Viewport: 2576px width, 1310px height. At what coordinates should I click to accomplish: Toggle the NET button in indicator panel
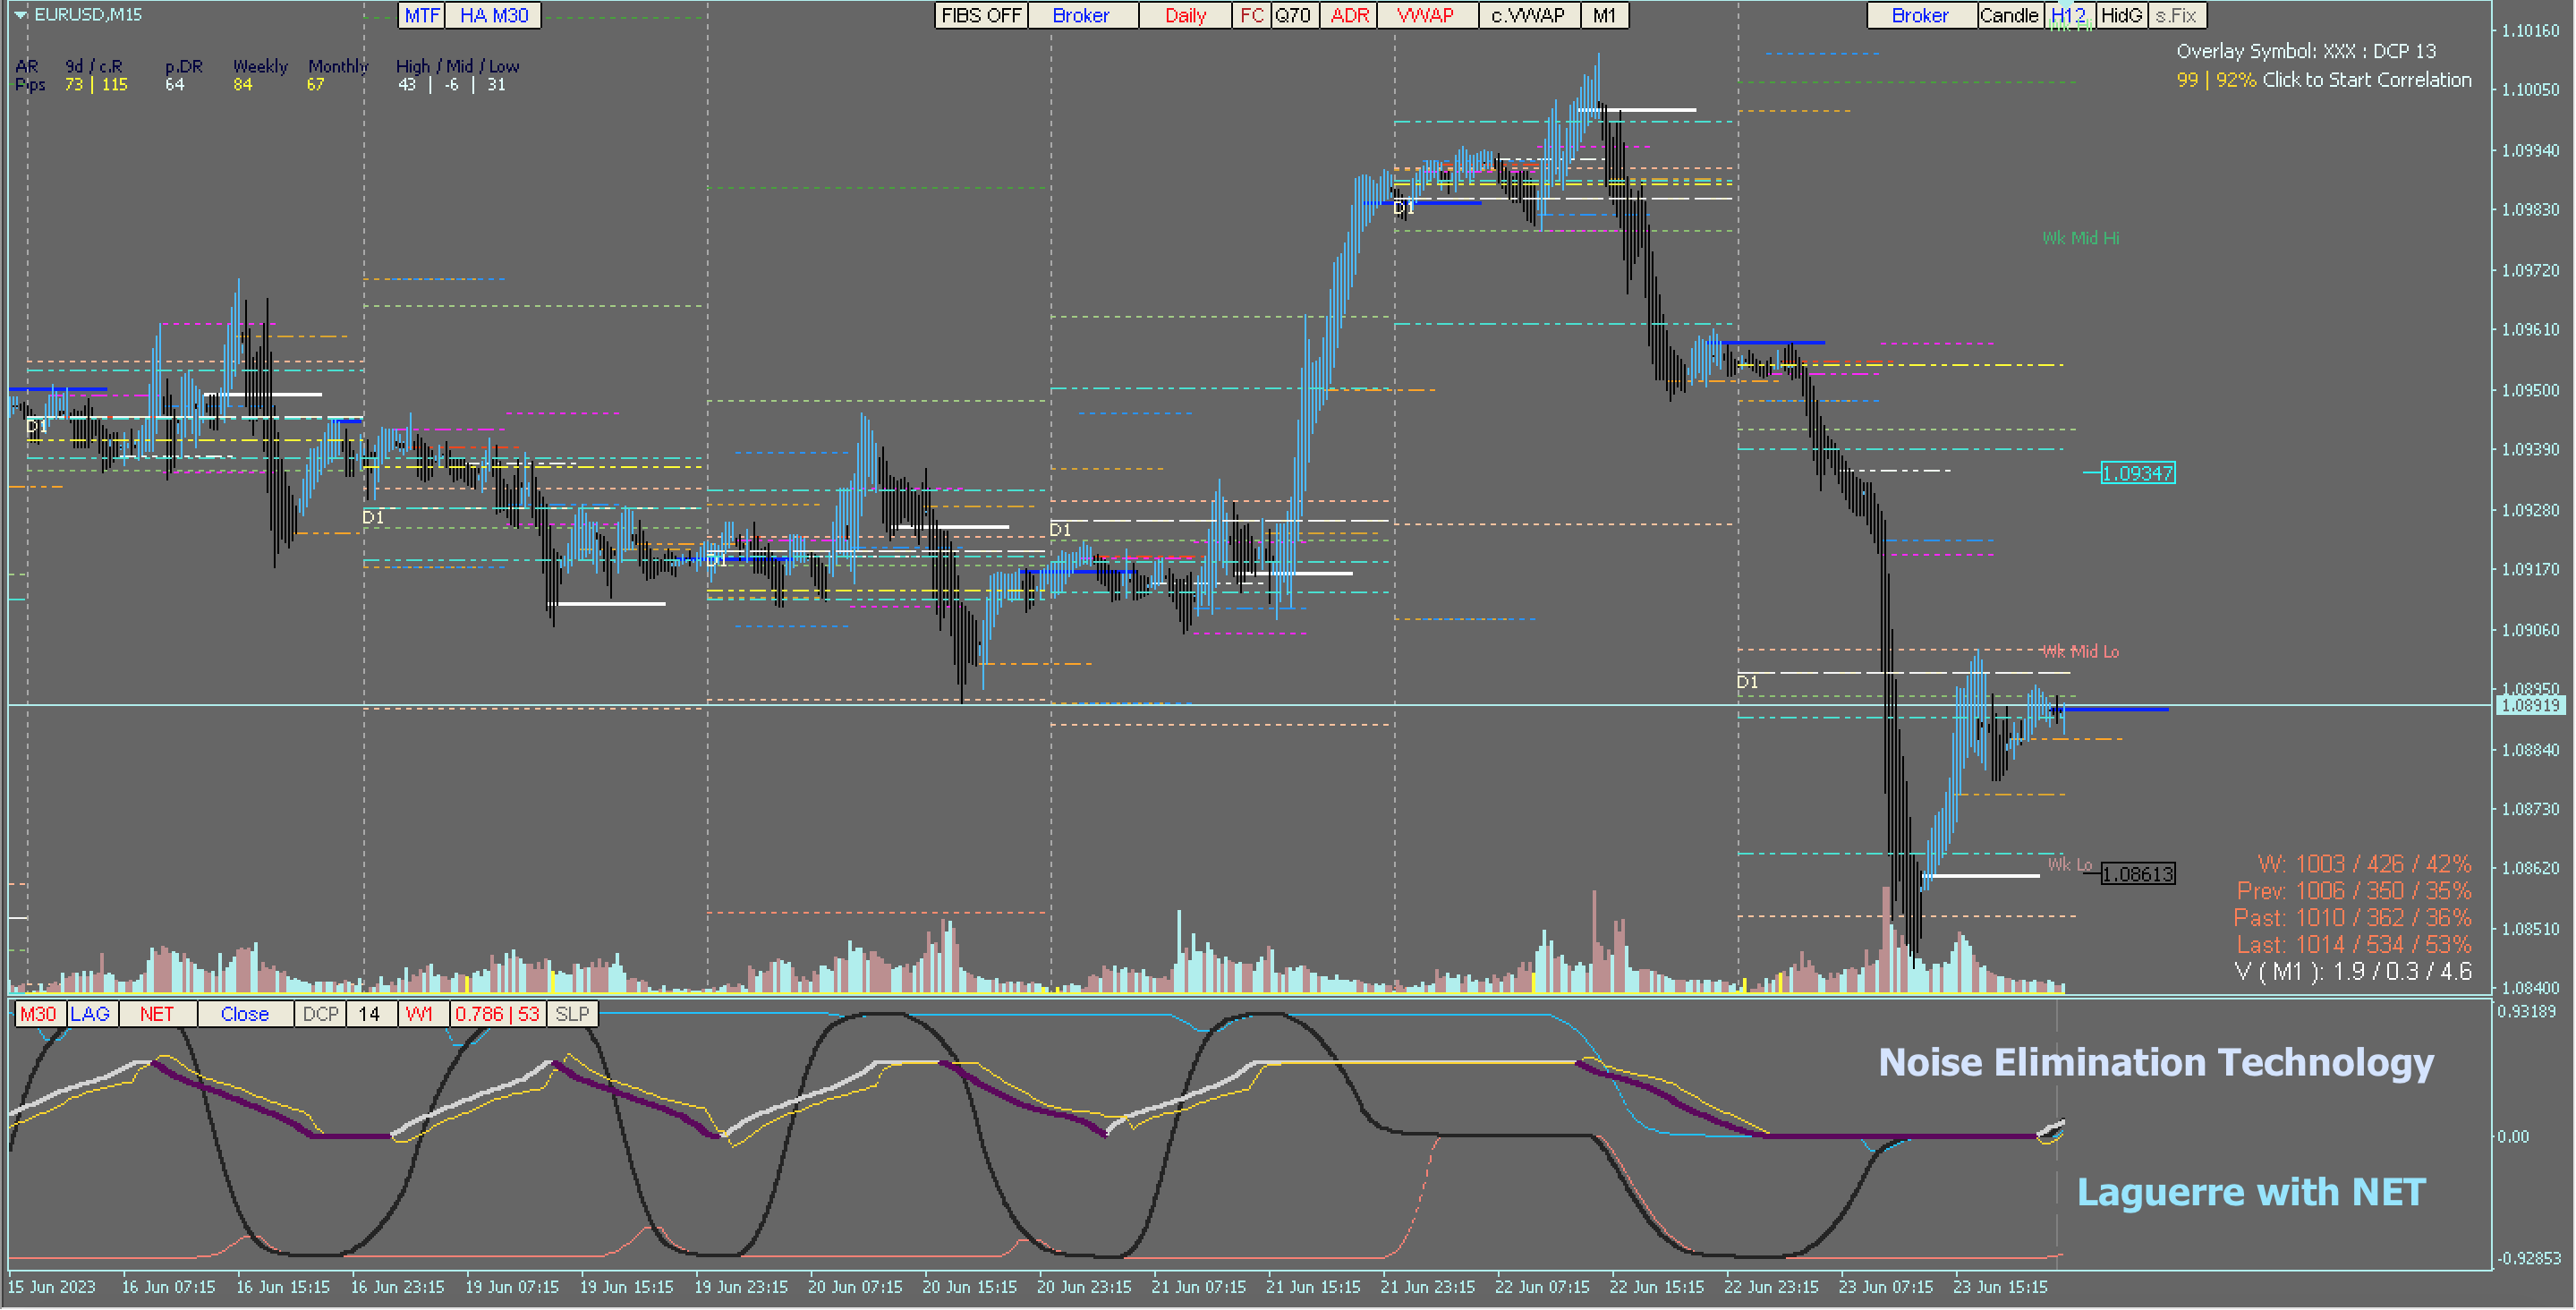(x=157, y=1013)
